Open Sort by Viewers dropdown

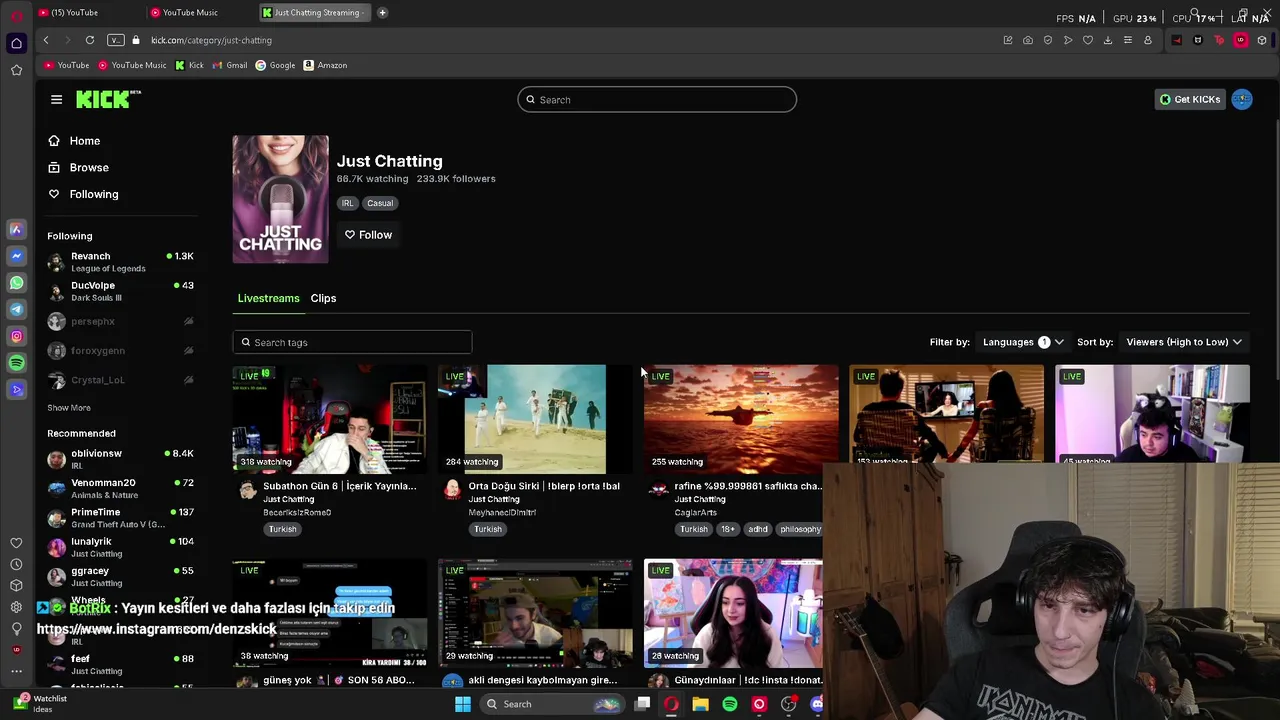pos(1184,342)
